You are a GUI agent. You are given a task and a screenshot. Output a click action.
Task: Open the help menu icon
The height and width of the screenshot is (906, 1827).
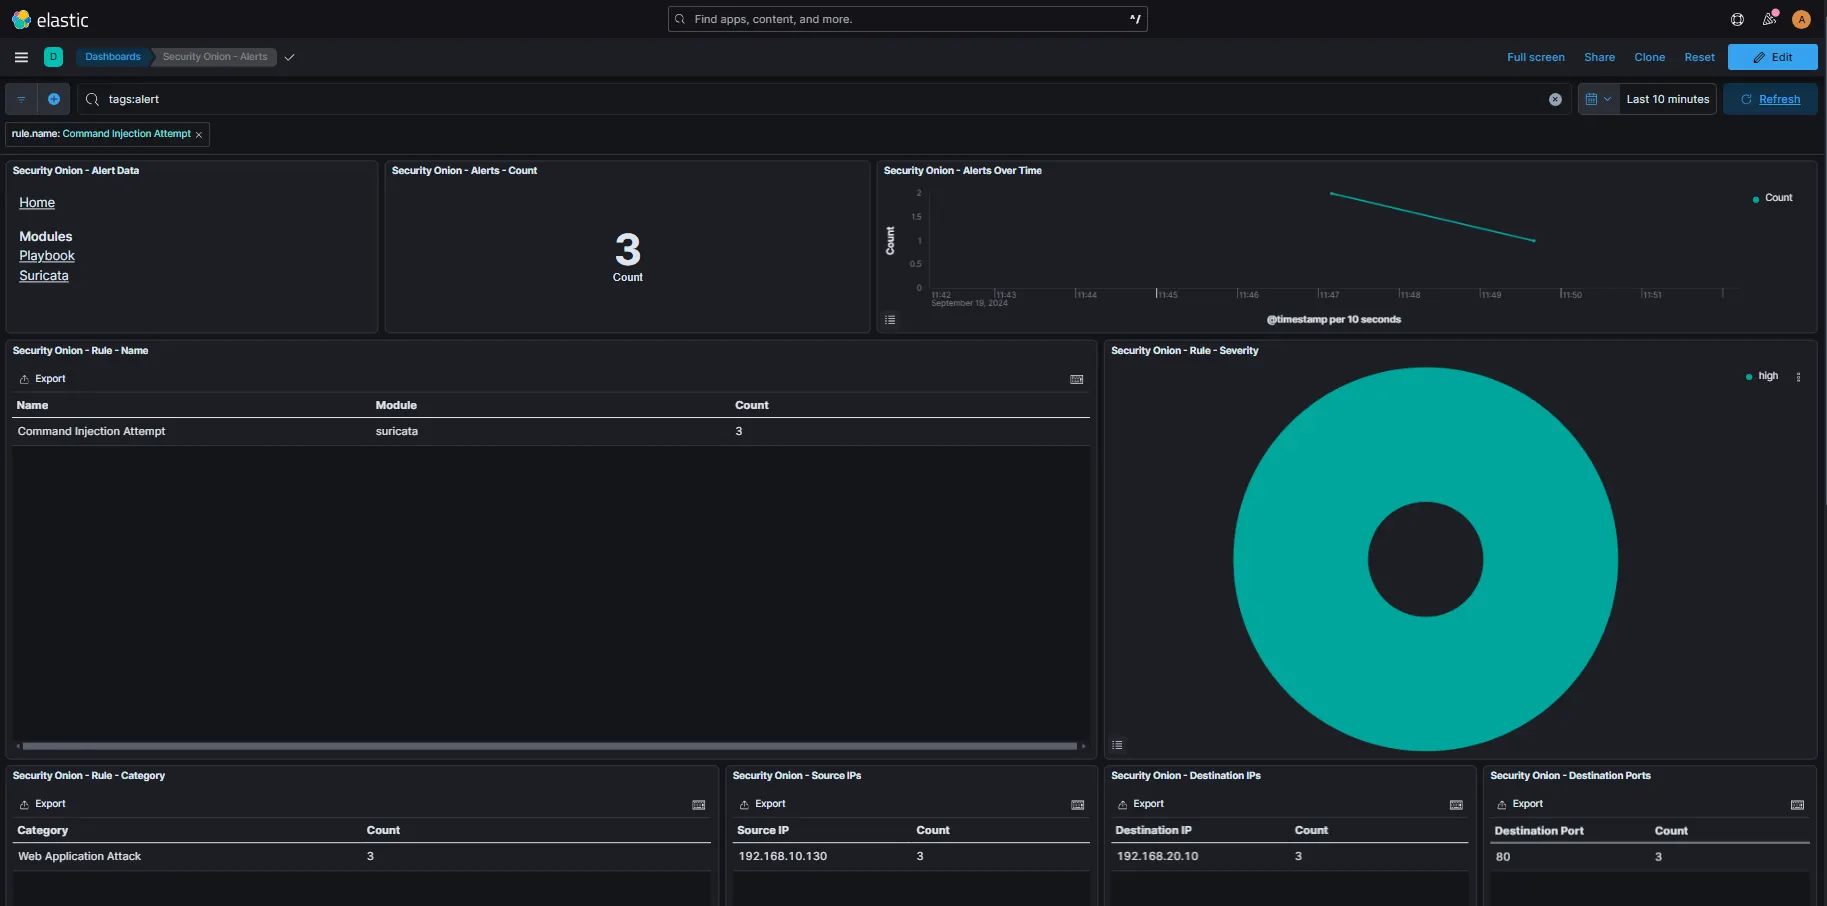point(1737,19)
